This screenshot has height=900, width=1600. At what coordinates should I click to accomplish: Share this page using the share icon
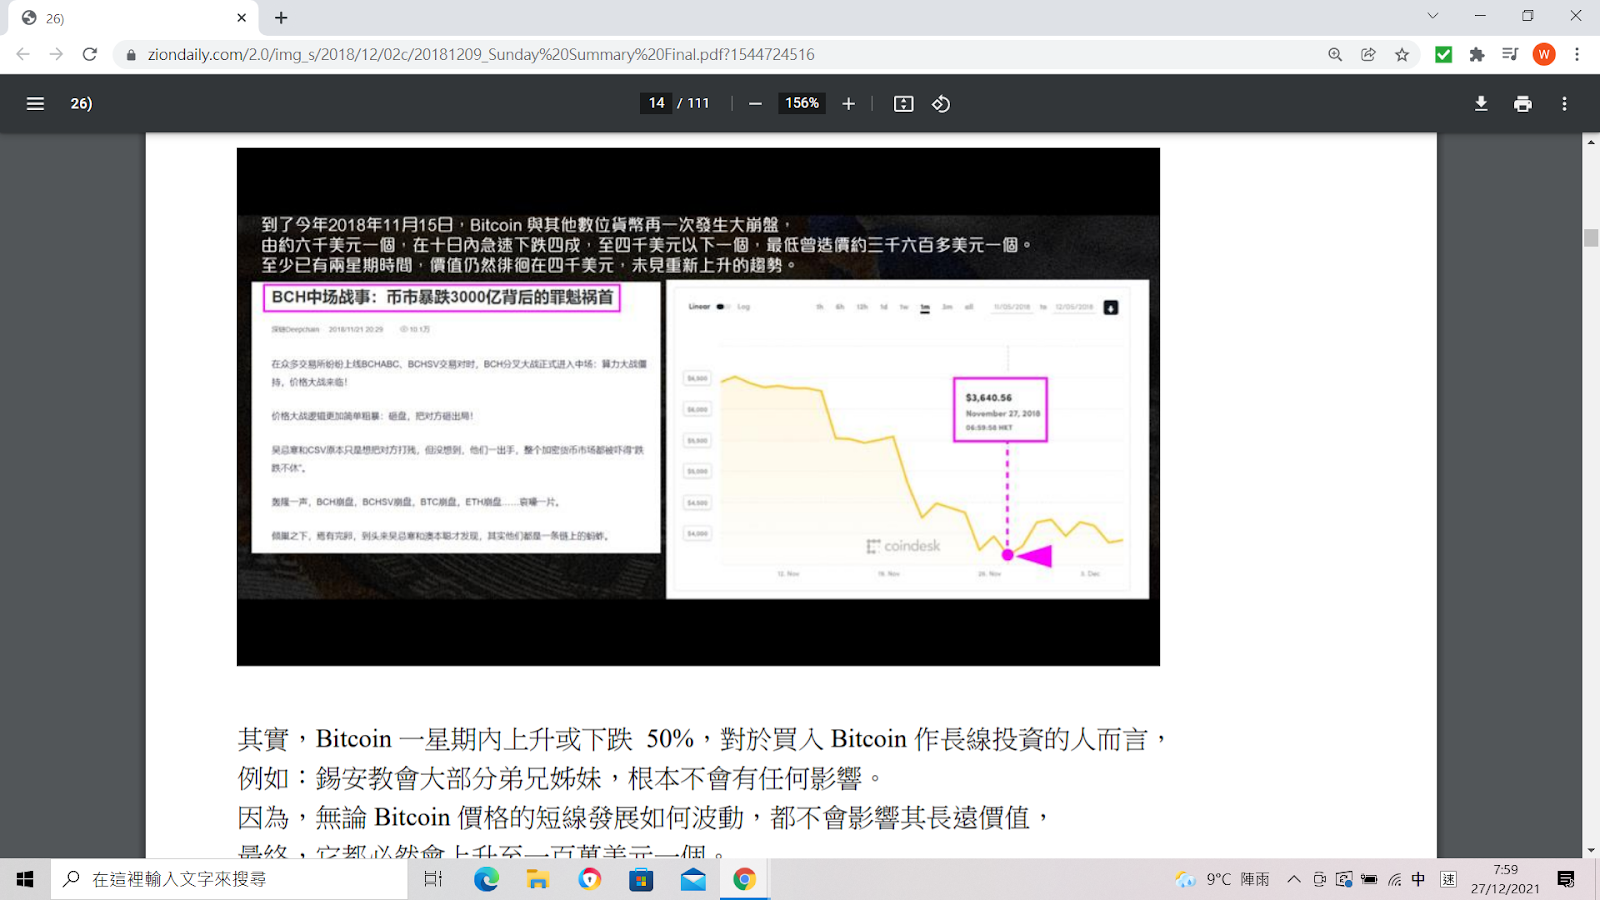pos(1368,54)
